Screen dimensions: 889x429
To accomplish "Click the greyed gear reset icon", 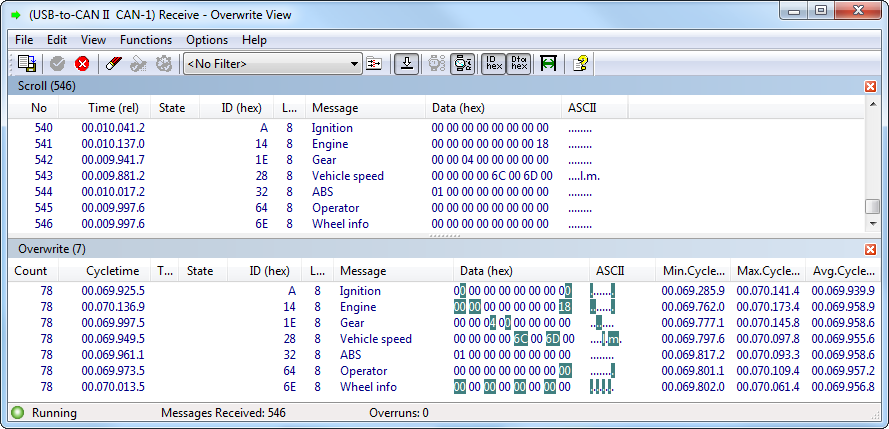I will point(163,63).
